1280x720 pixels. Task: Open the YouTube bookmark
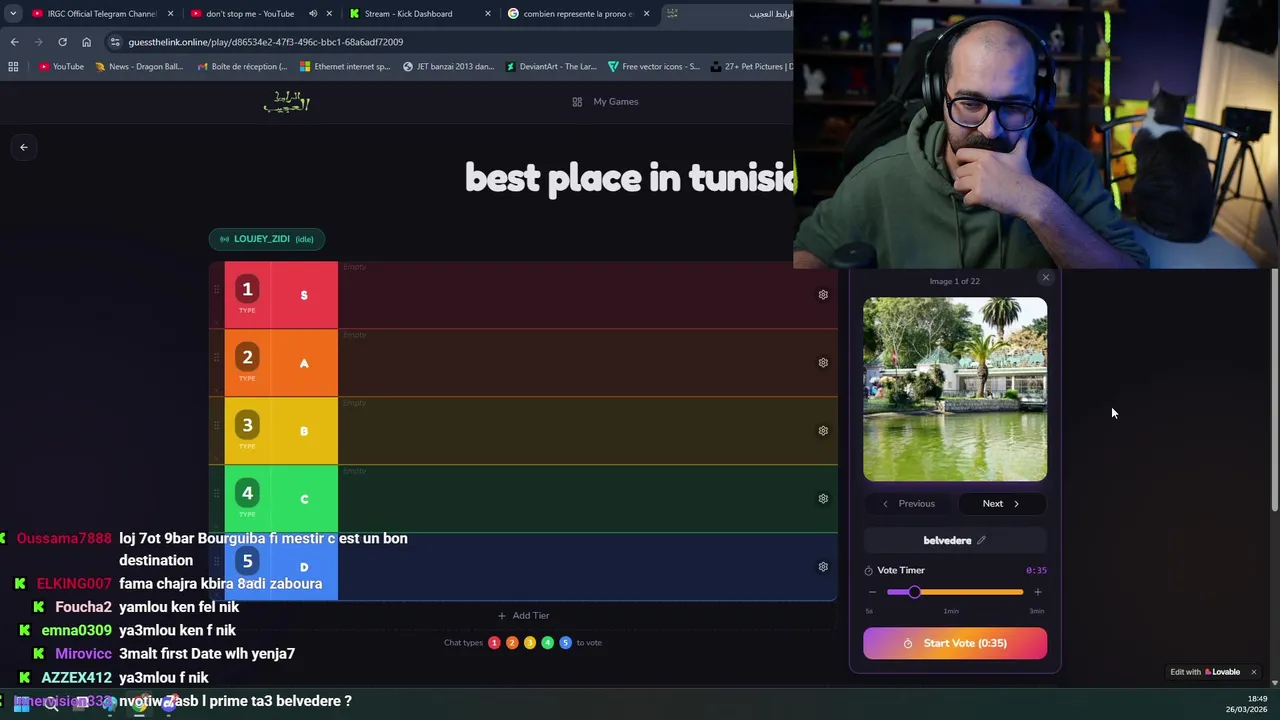[61, 67]
